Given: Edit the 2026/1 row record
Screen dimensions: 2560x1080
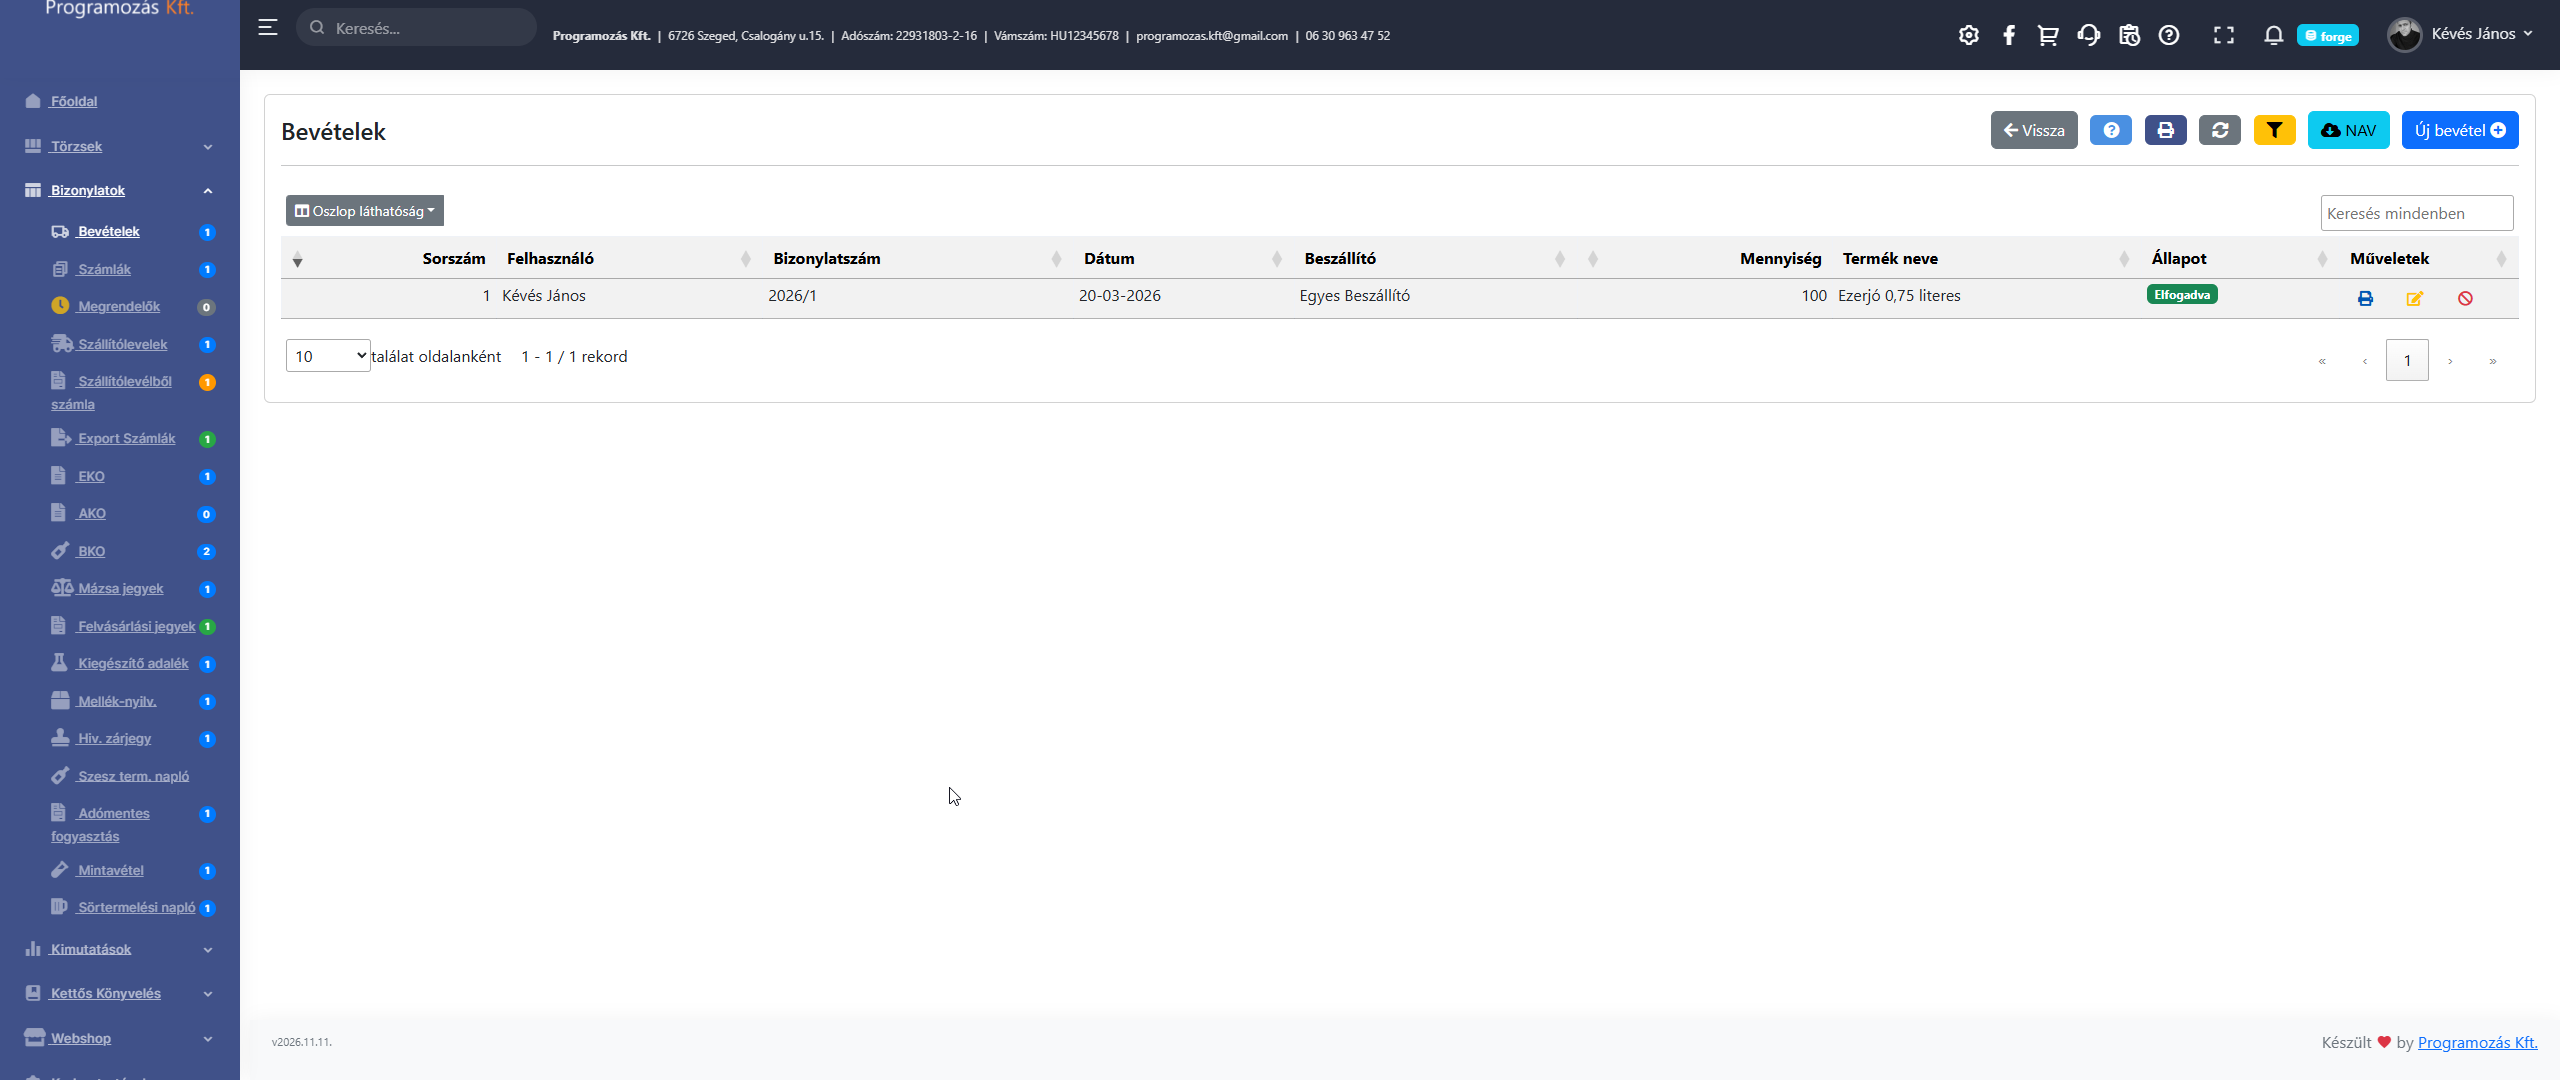Looking at the screenshot, I should coord(2414,298).
